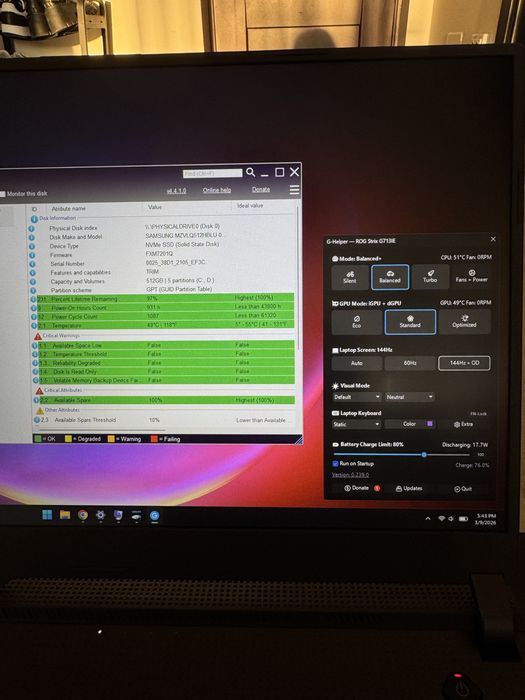Click info icon for Reliability Degraded
Image resolution: width=525 pixels, height=700 pixels.
[x=35, y=363]
